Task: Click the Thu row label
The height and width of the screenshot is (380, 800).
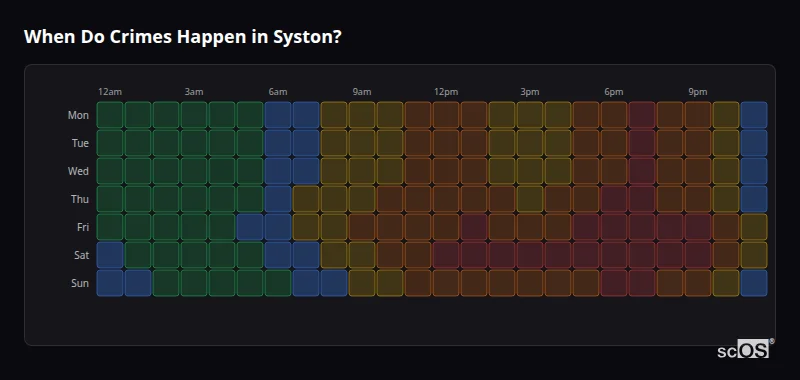Action: pyautogui.click(x=80, y=199)
